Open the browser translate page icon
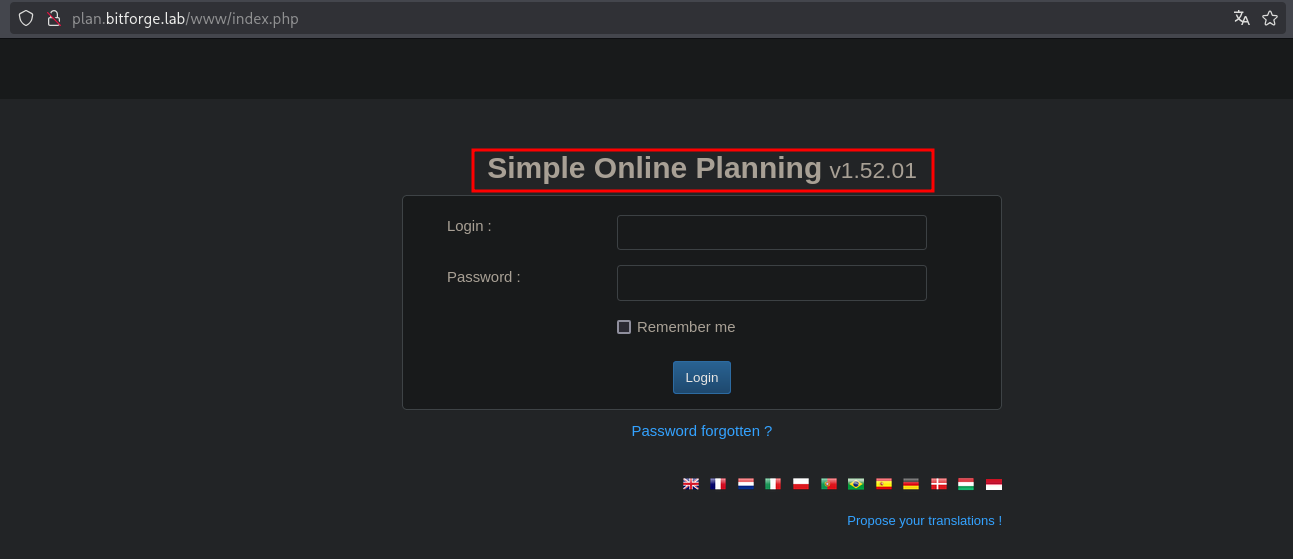The width and height of the screenshot is (1293, 559). coord(1242,18)
